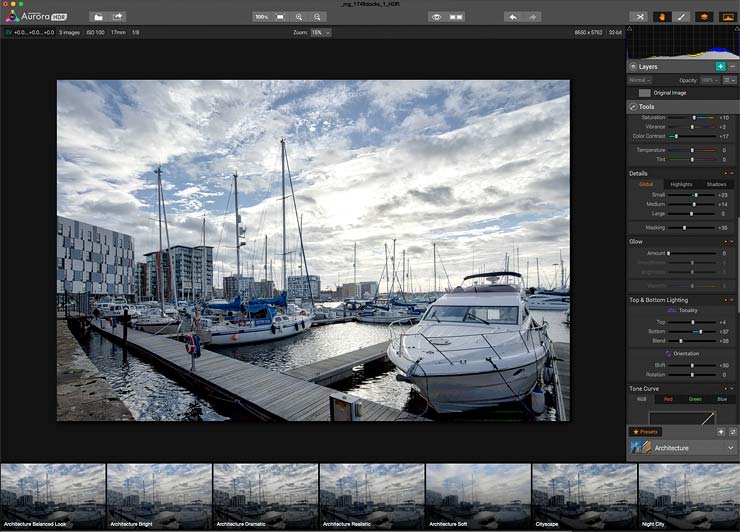Viewport: 740px width, 532px height.
Task: Click the Presets star button
Action: (645, 431)
